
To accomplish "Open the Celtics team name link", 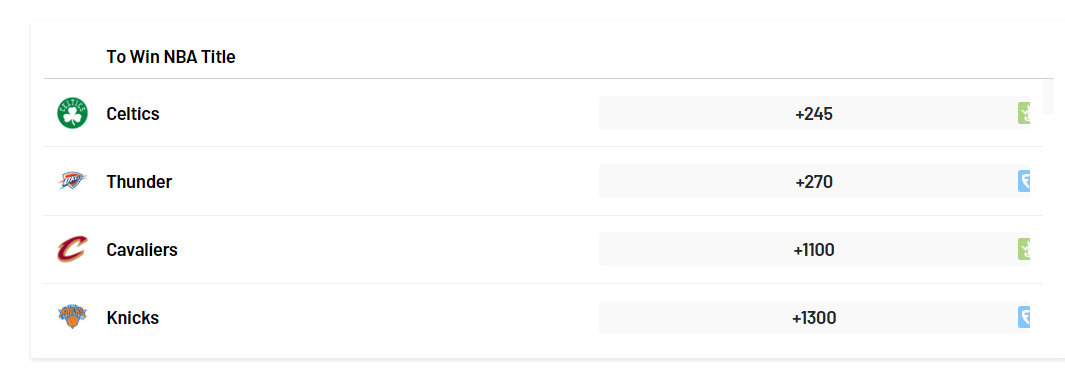I will tap(133, 113).
